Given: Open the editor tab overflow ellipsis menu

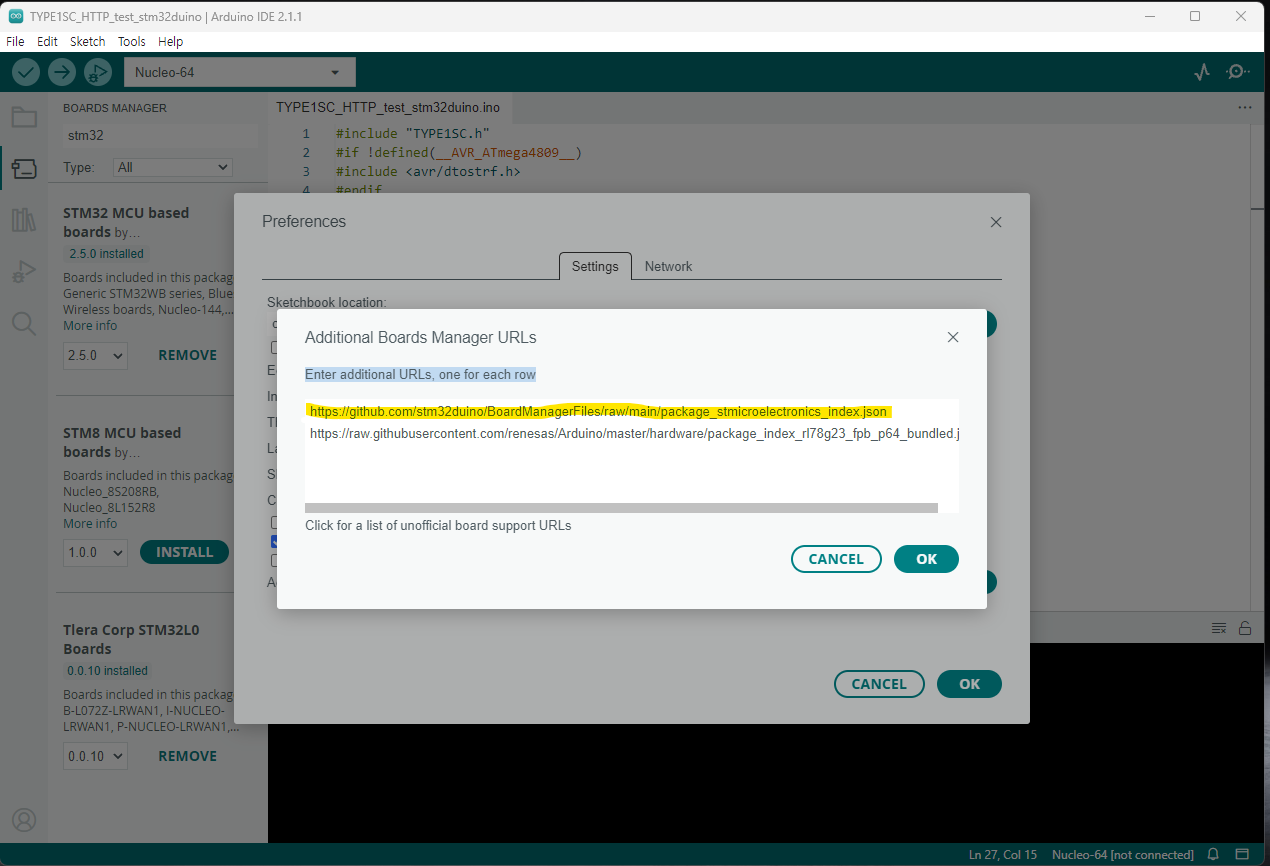Looking at the screenshot, I should pos(1245,107).
